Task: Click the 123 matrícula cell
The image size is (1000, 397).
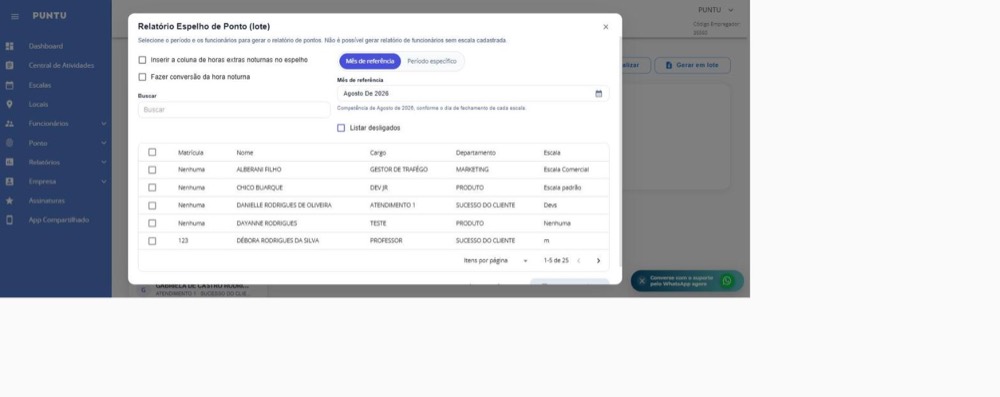Action: point(183,241)
